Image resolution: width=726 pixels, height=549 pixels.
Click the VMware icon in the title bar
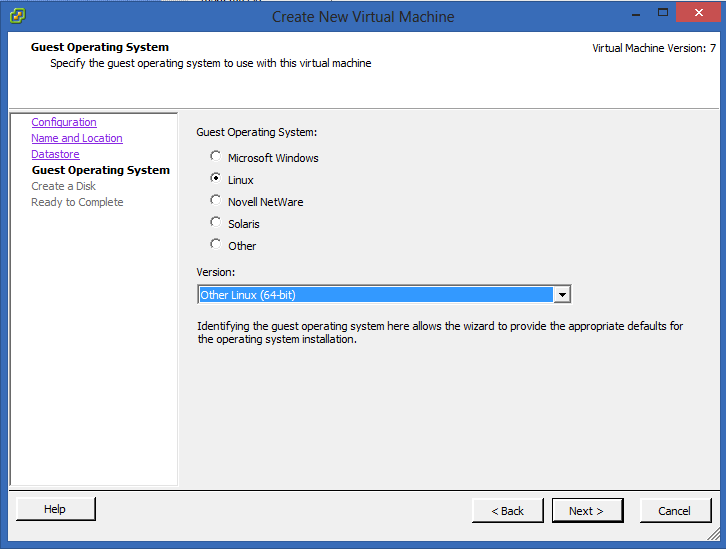pos(18,16)
